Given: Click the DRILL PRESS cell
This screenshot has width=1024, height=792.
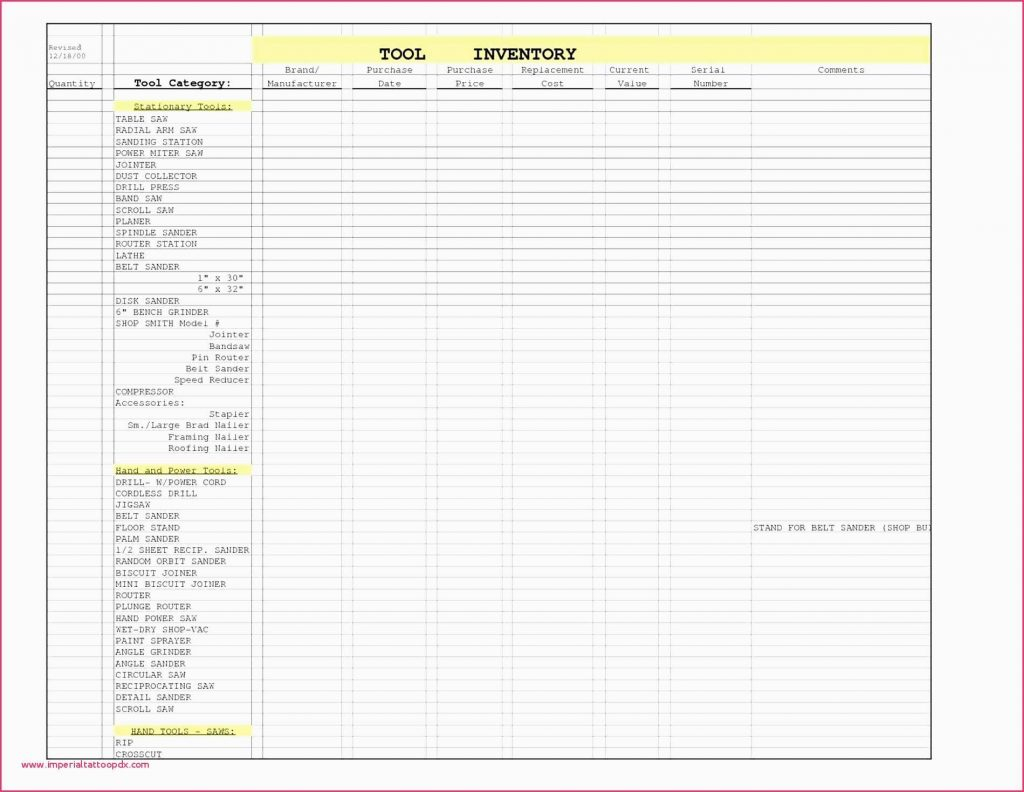Looking at the screenshot, I should (148, 187).
